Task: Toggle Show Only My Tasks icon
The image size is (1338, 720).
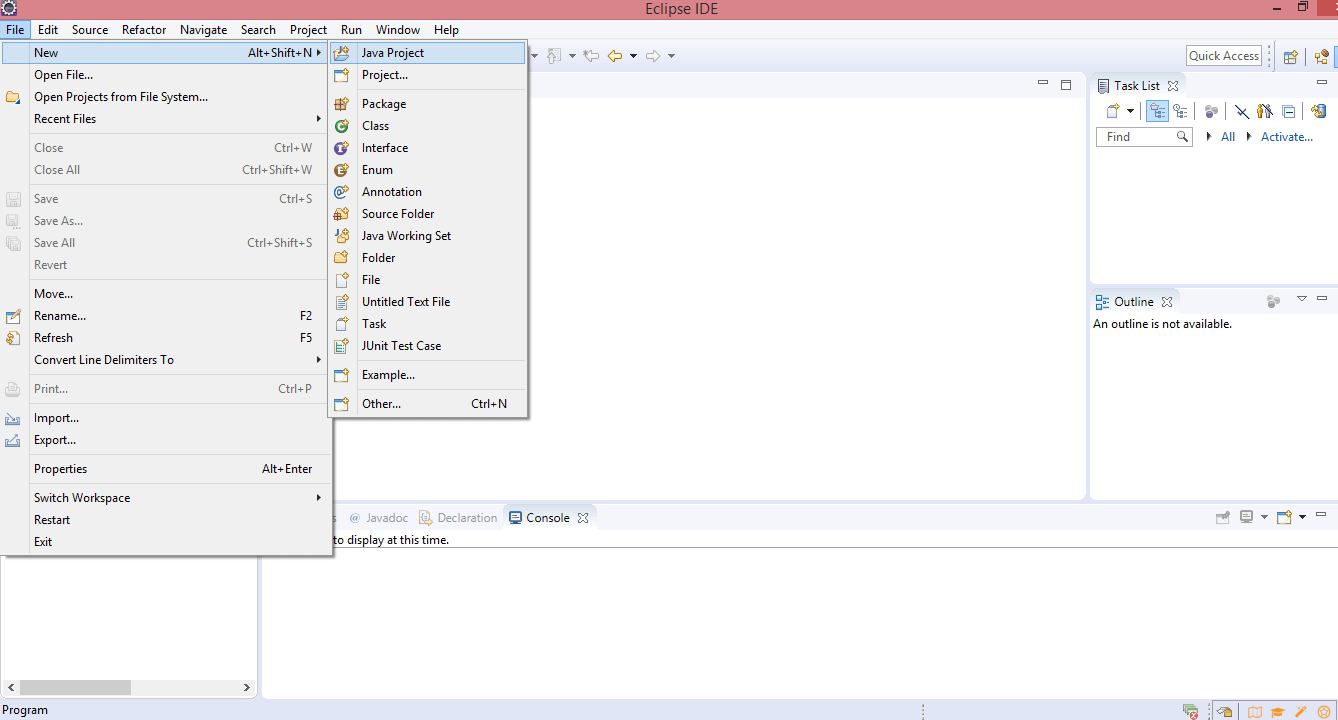Action: pos(1265,111)
